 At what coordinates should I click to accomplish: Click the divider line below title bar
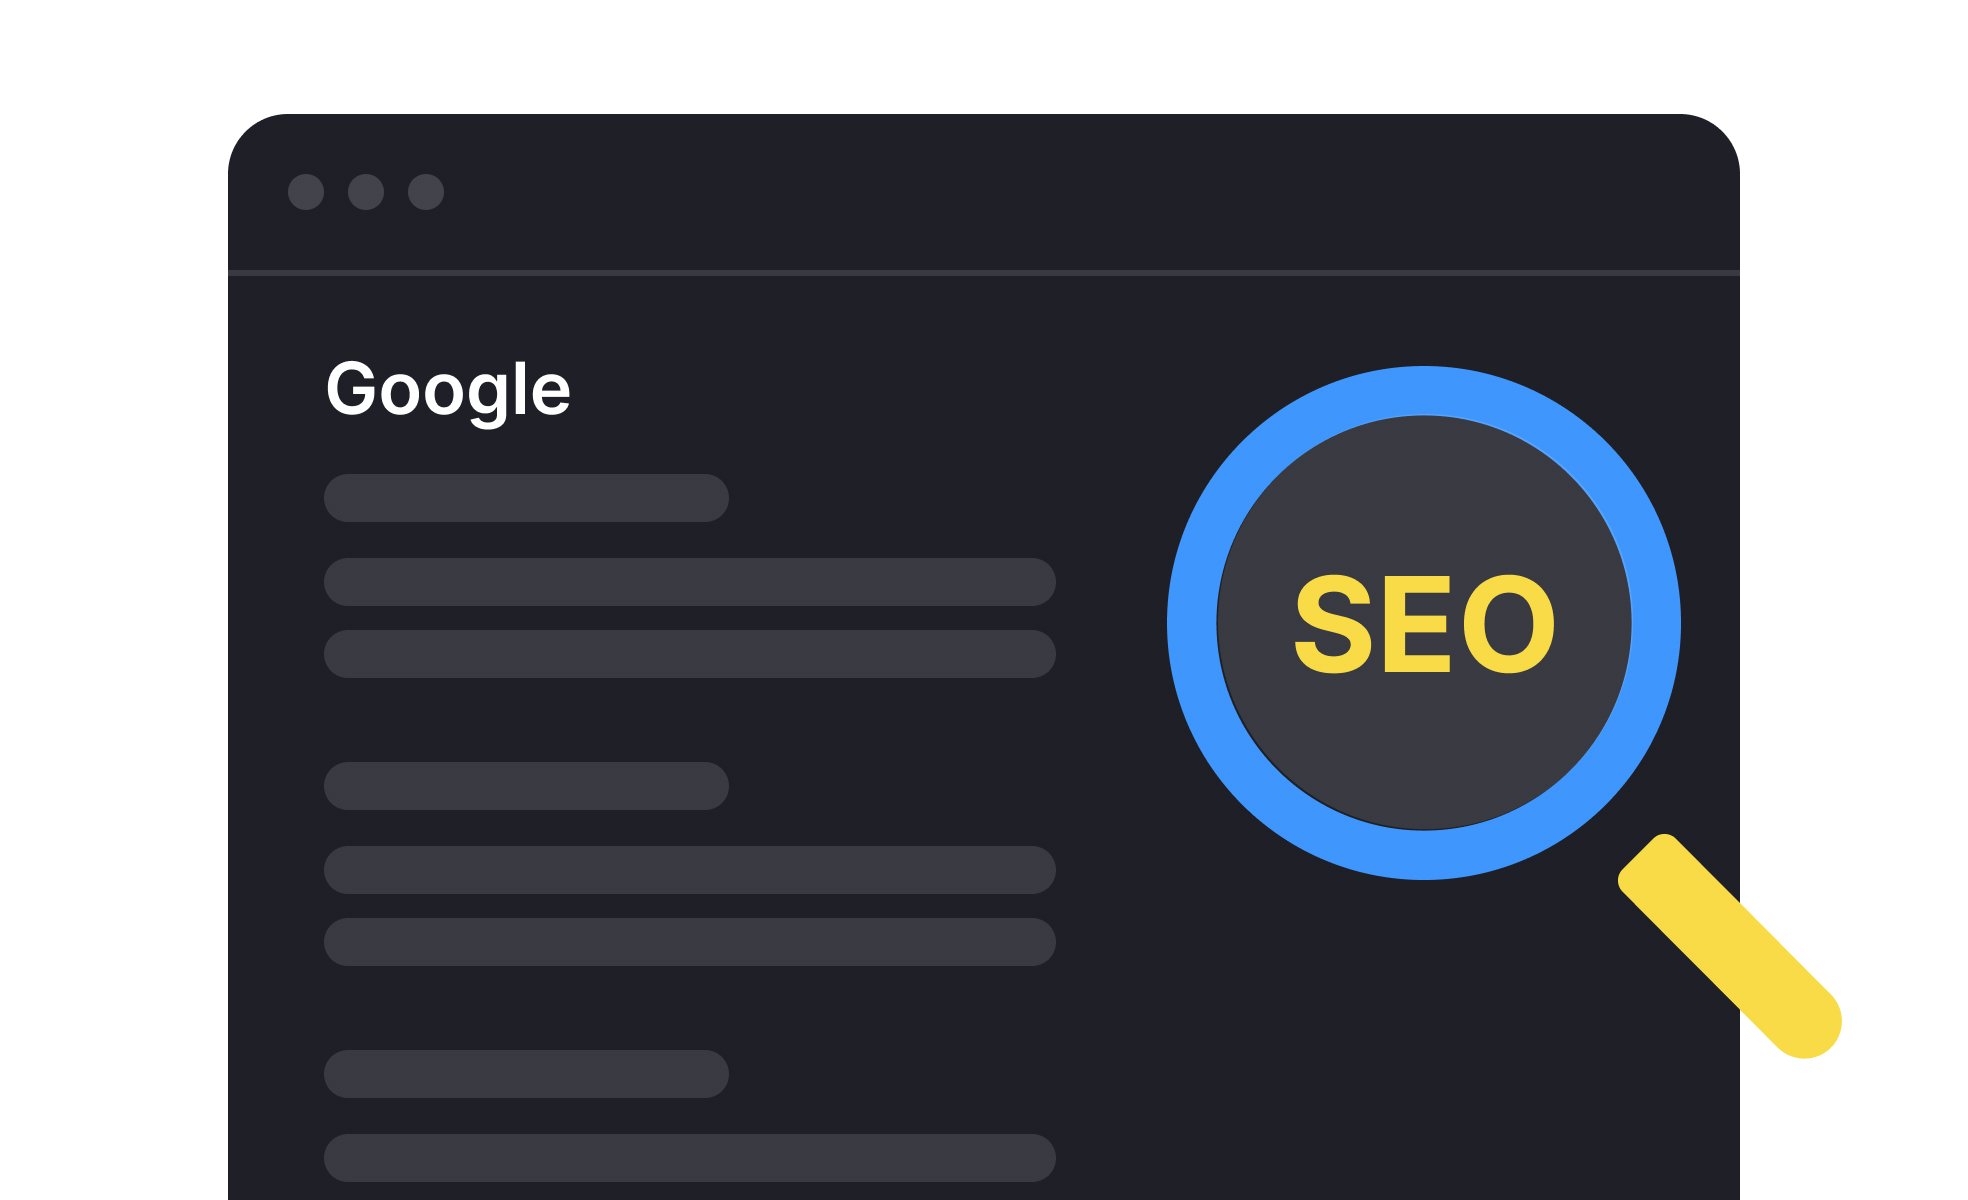click(984, 272)
